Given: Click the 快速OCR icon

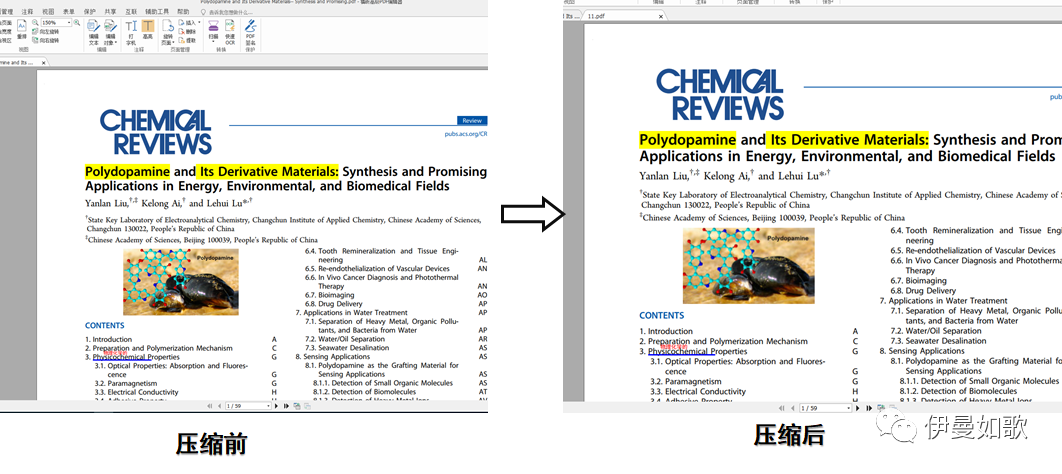Looking at the screenshot, I should point(230,26).
